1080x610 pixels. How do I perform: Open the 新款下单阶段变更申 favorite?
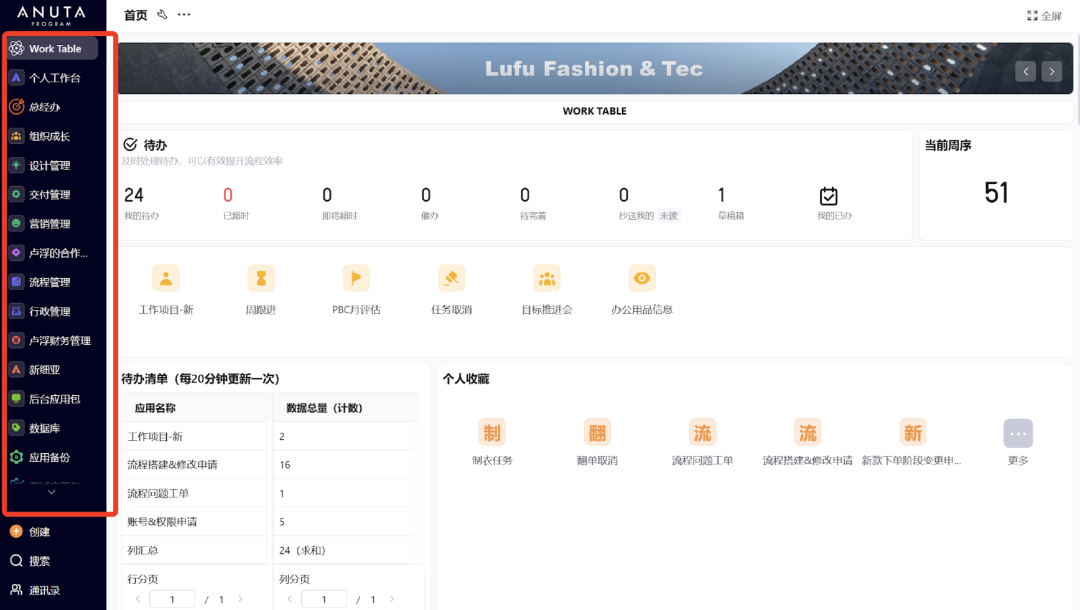tap(913, 433)
